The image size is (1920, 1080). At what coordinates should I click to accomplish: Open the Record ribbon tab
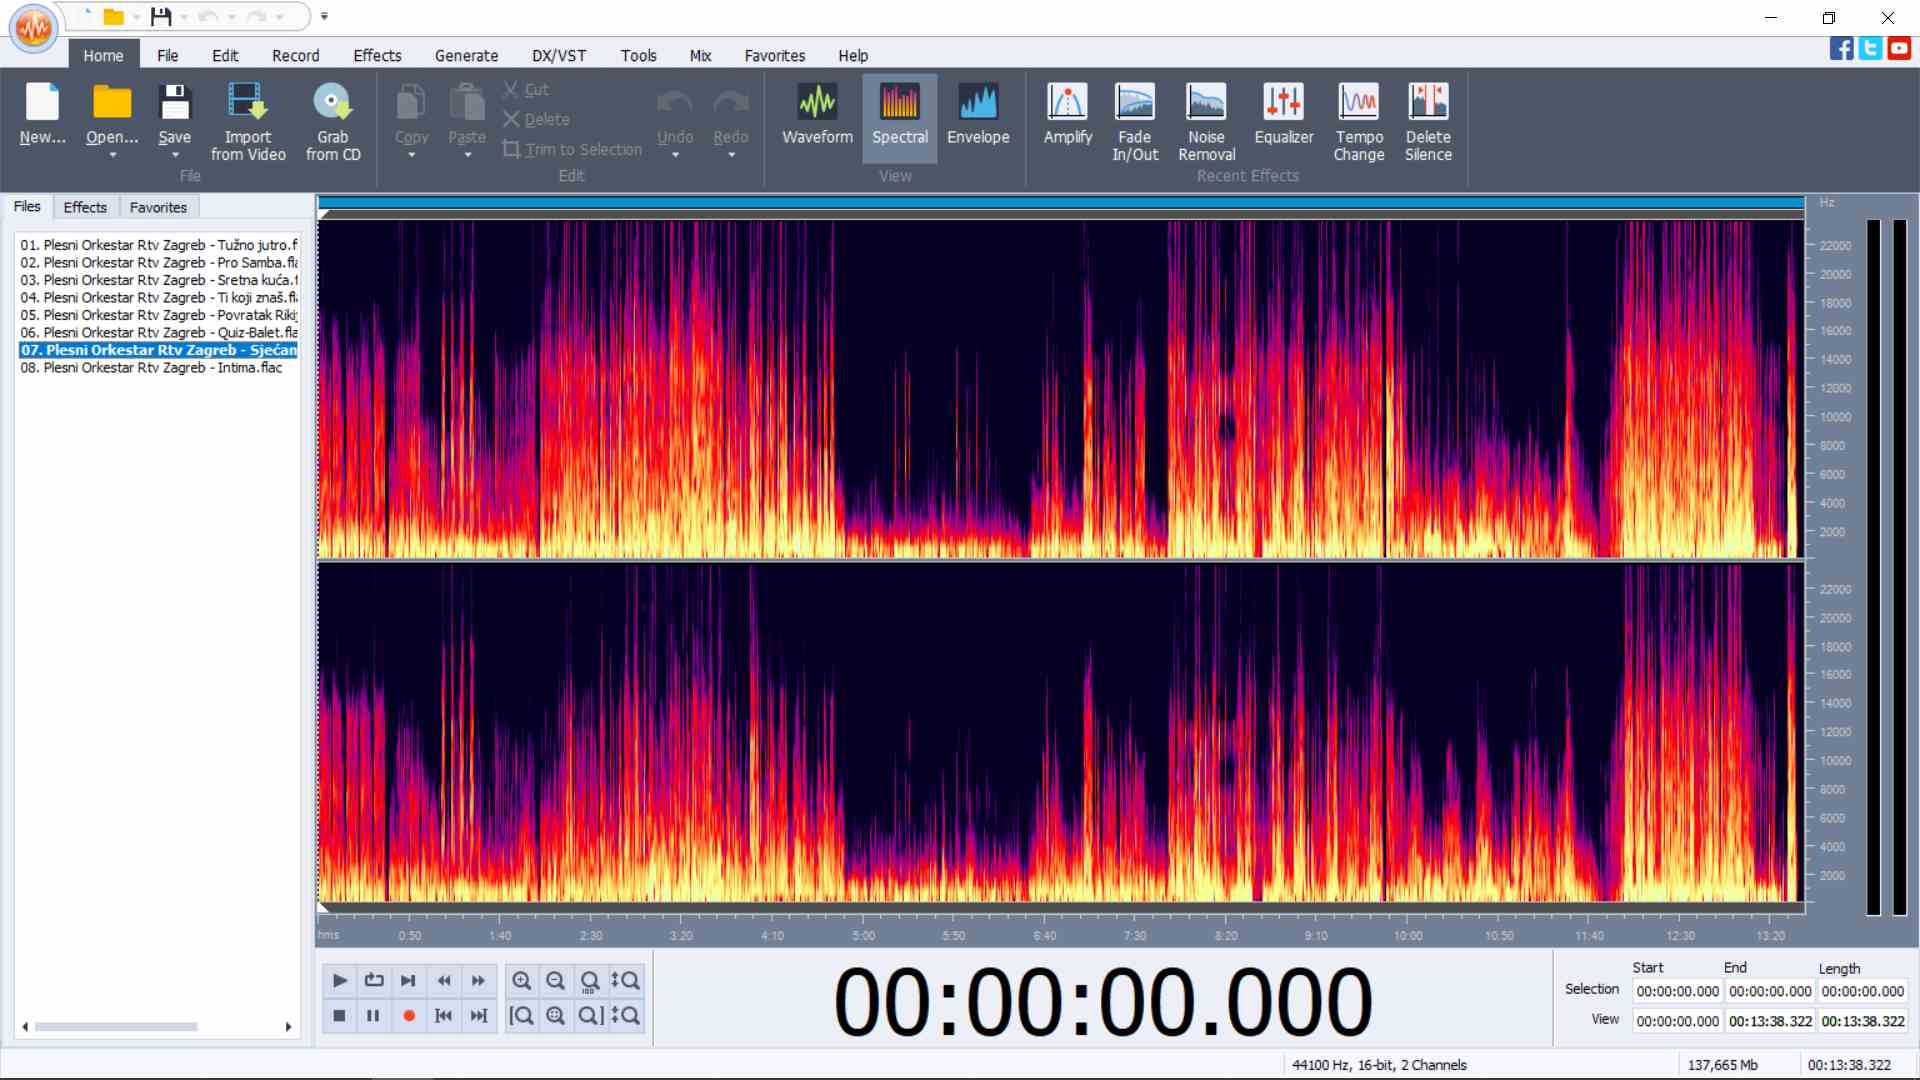295,56
